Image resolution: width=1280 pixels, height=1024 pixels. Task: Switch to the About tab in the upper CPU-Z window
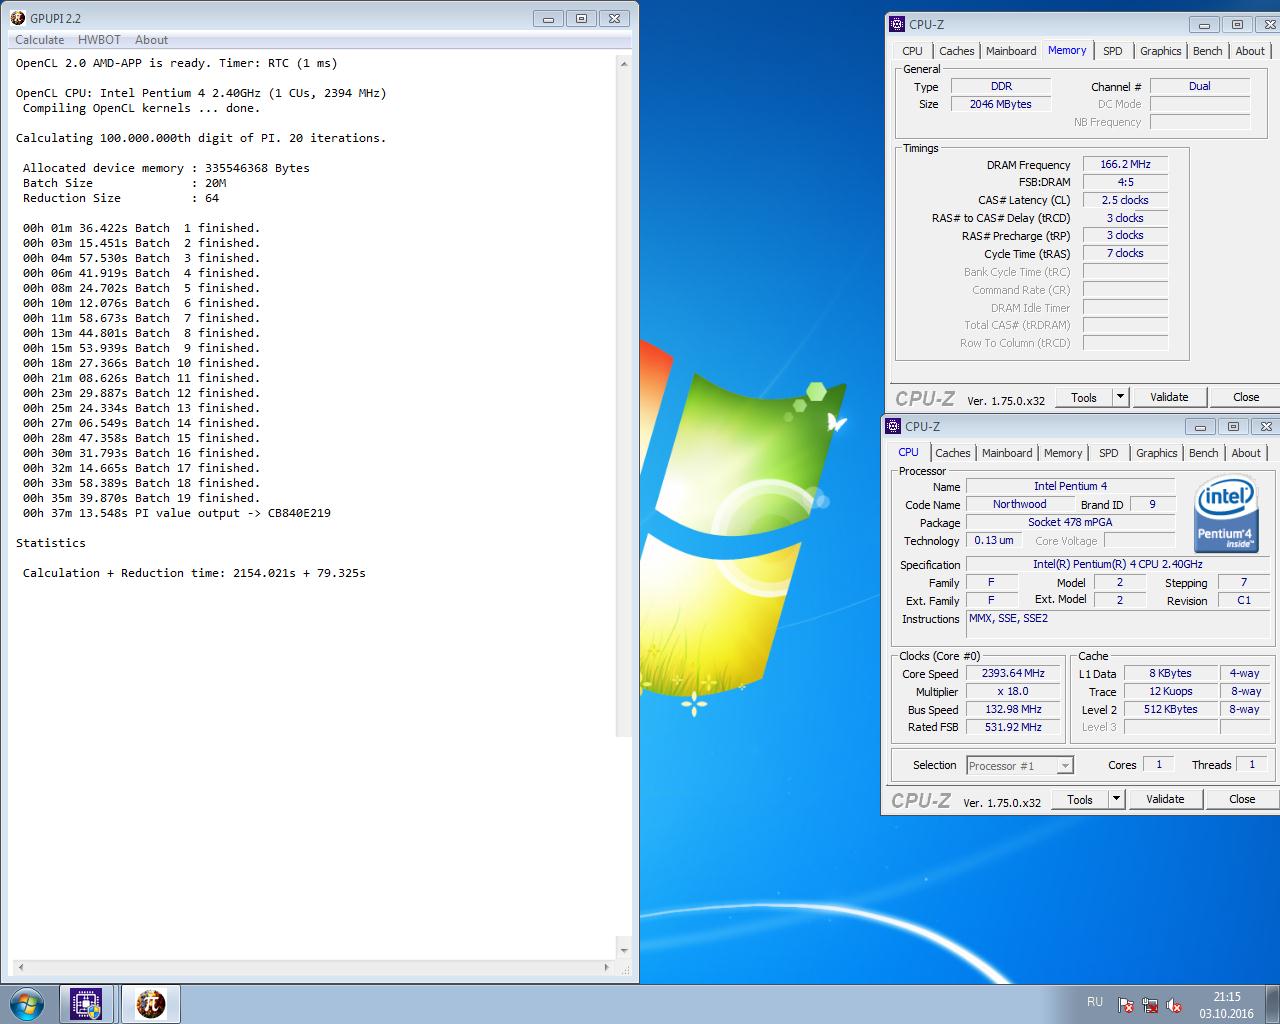(x=1250, y=51)
